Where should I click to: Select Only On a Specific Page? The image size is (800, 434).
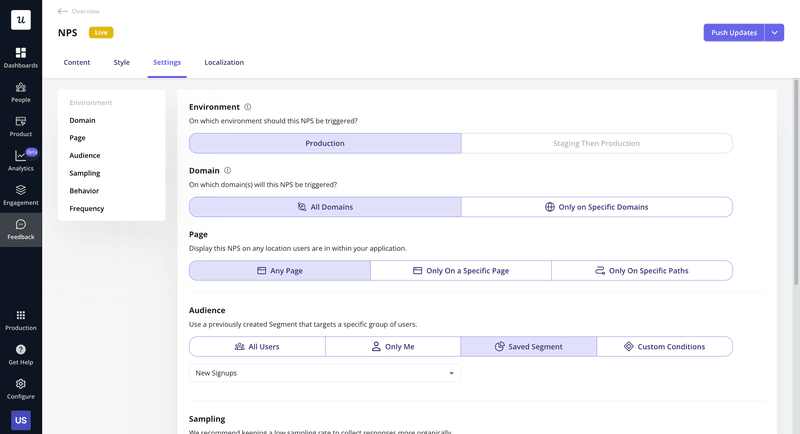click(460, 271)
